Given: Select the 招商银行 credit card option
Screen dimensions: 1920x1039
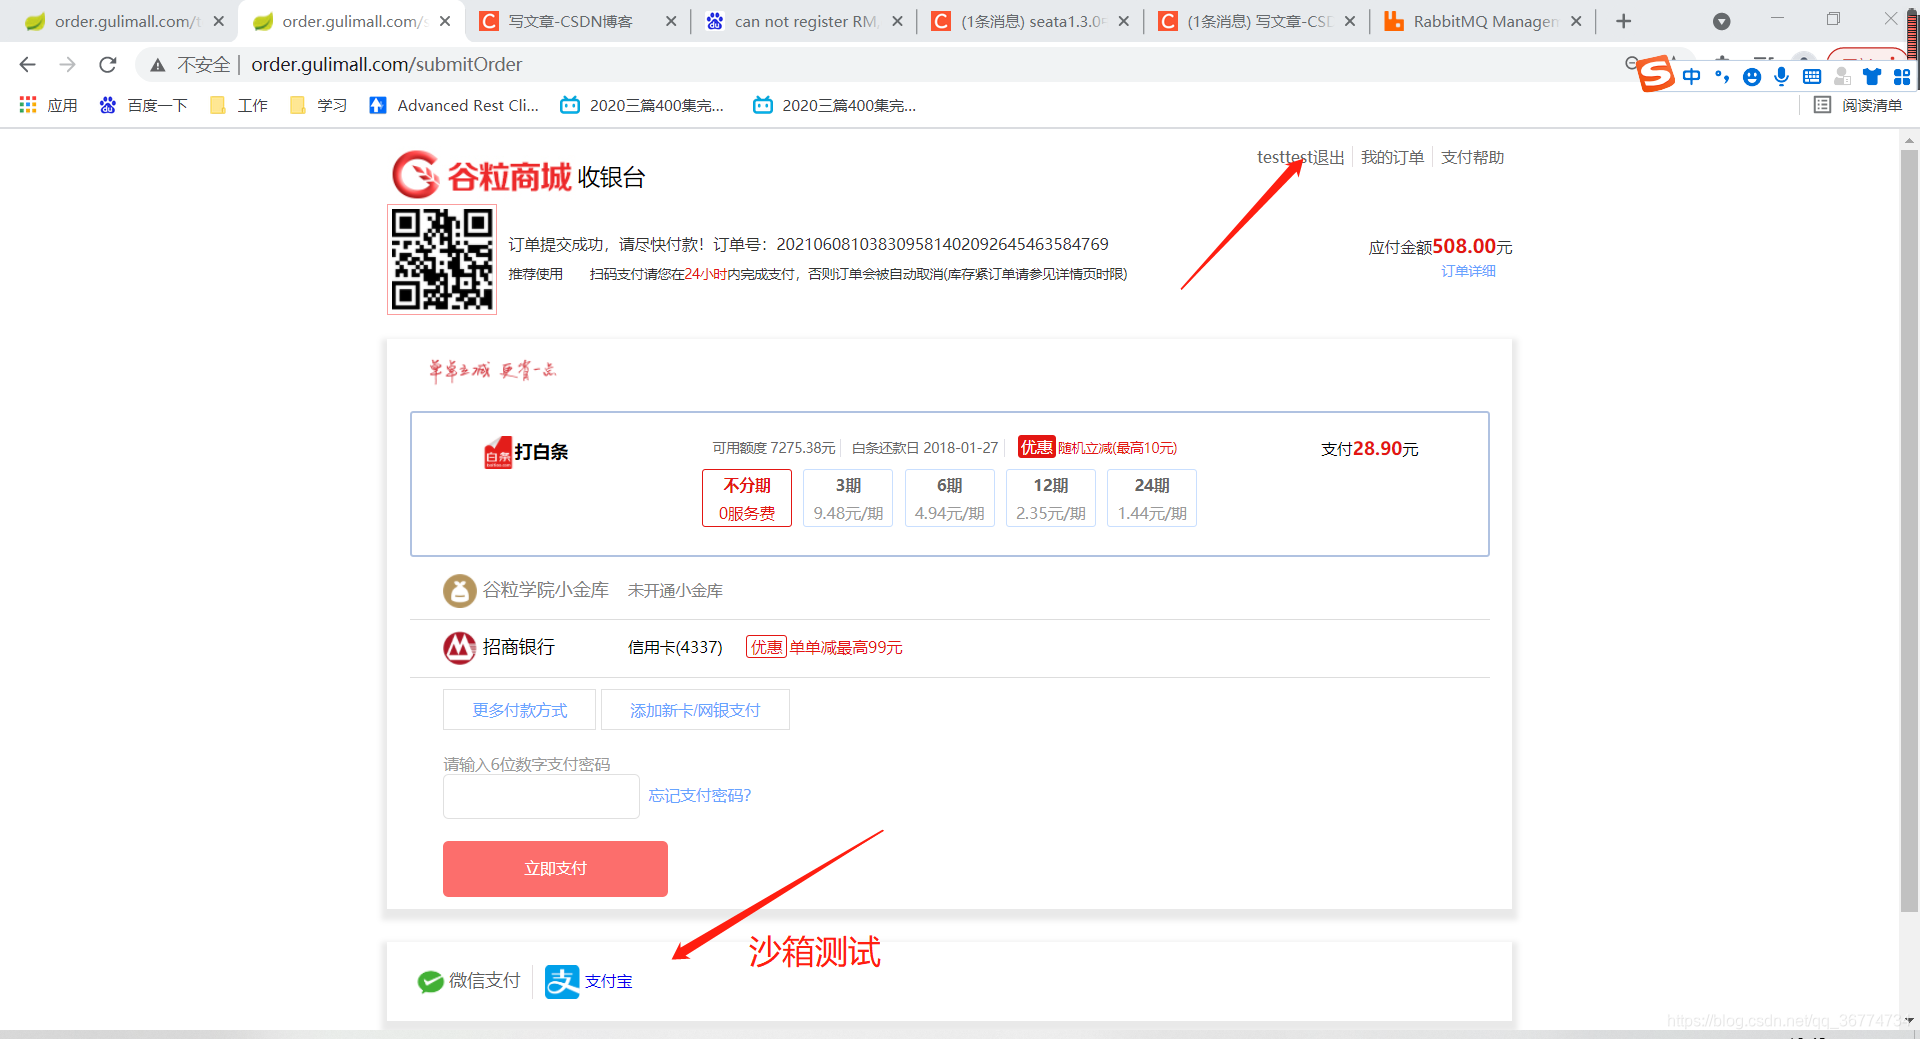Looking at the screenshot, I should (x=499, y=647).
